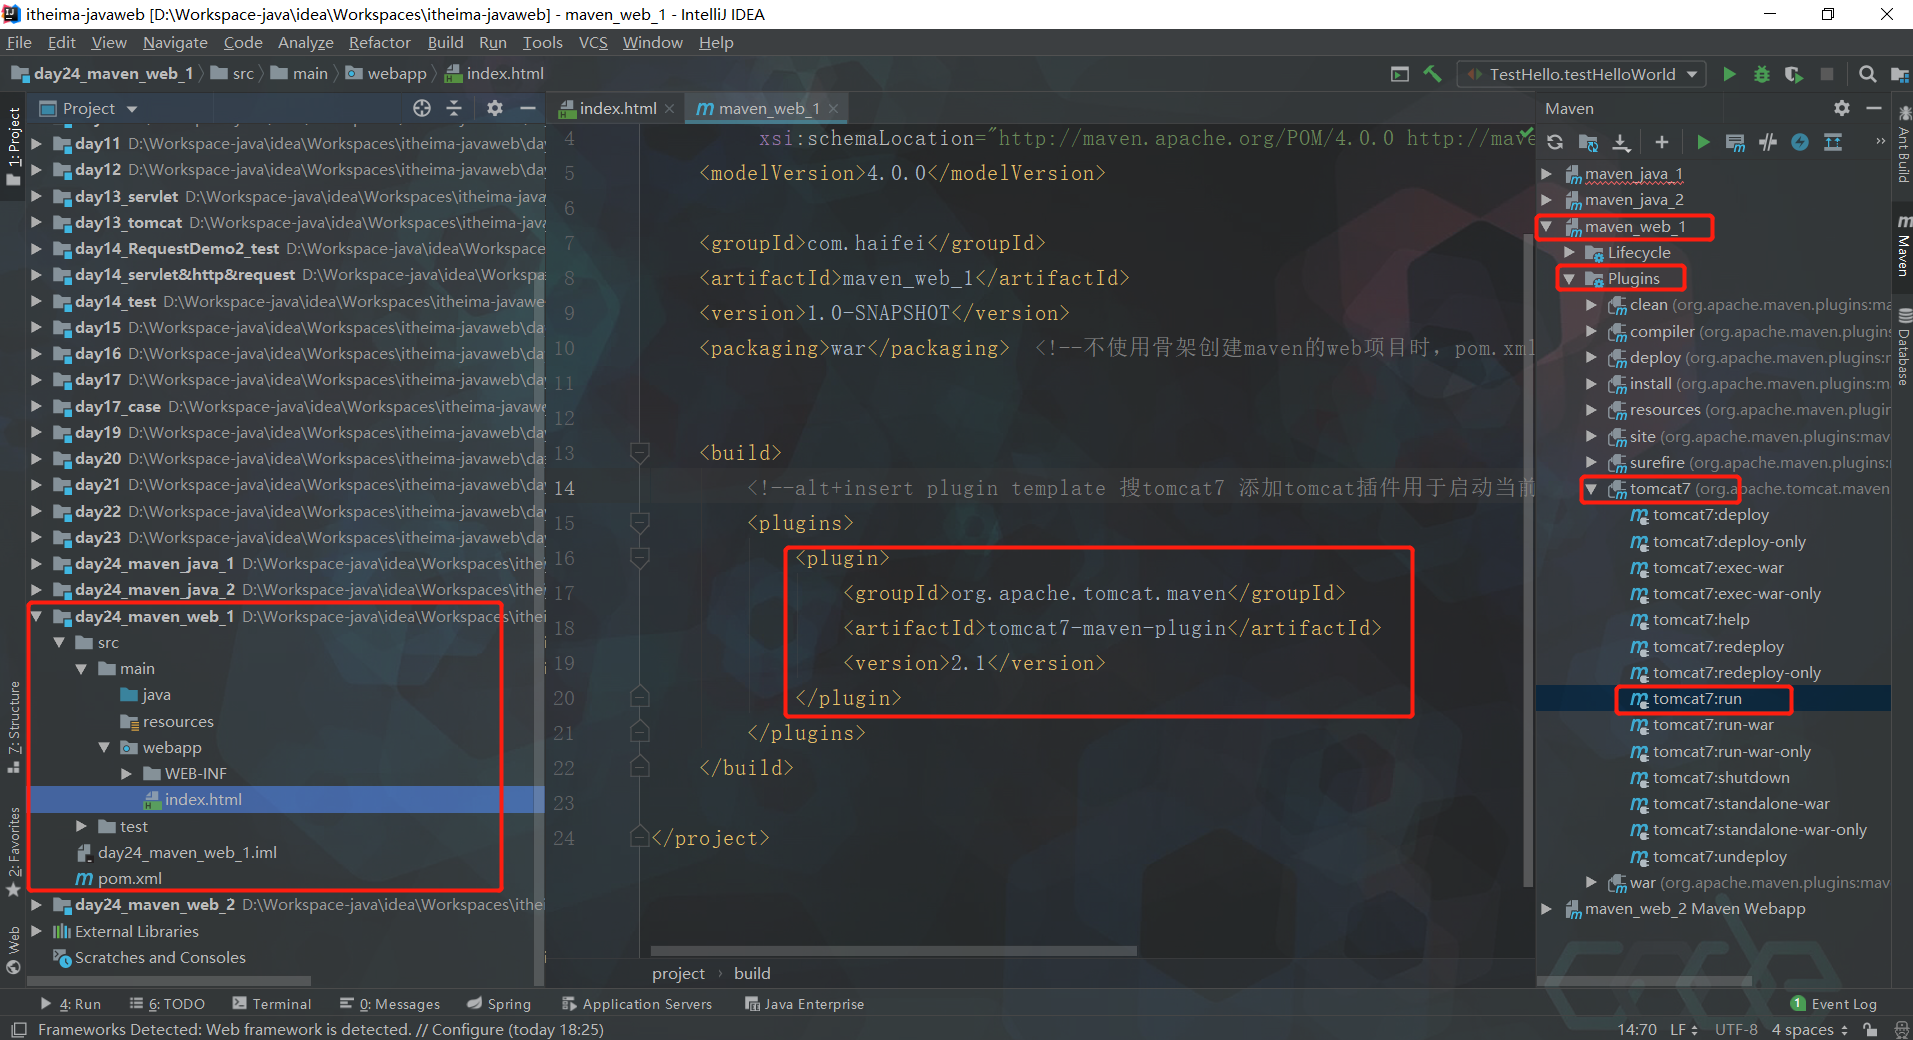Toggle read-only lock icon in status bar
Image resolution: width=1913 pixels, height=1040 pixels.
point(1870,1030)
